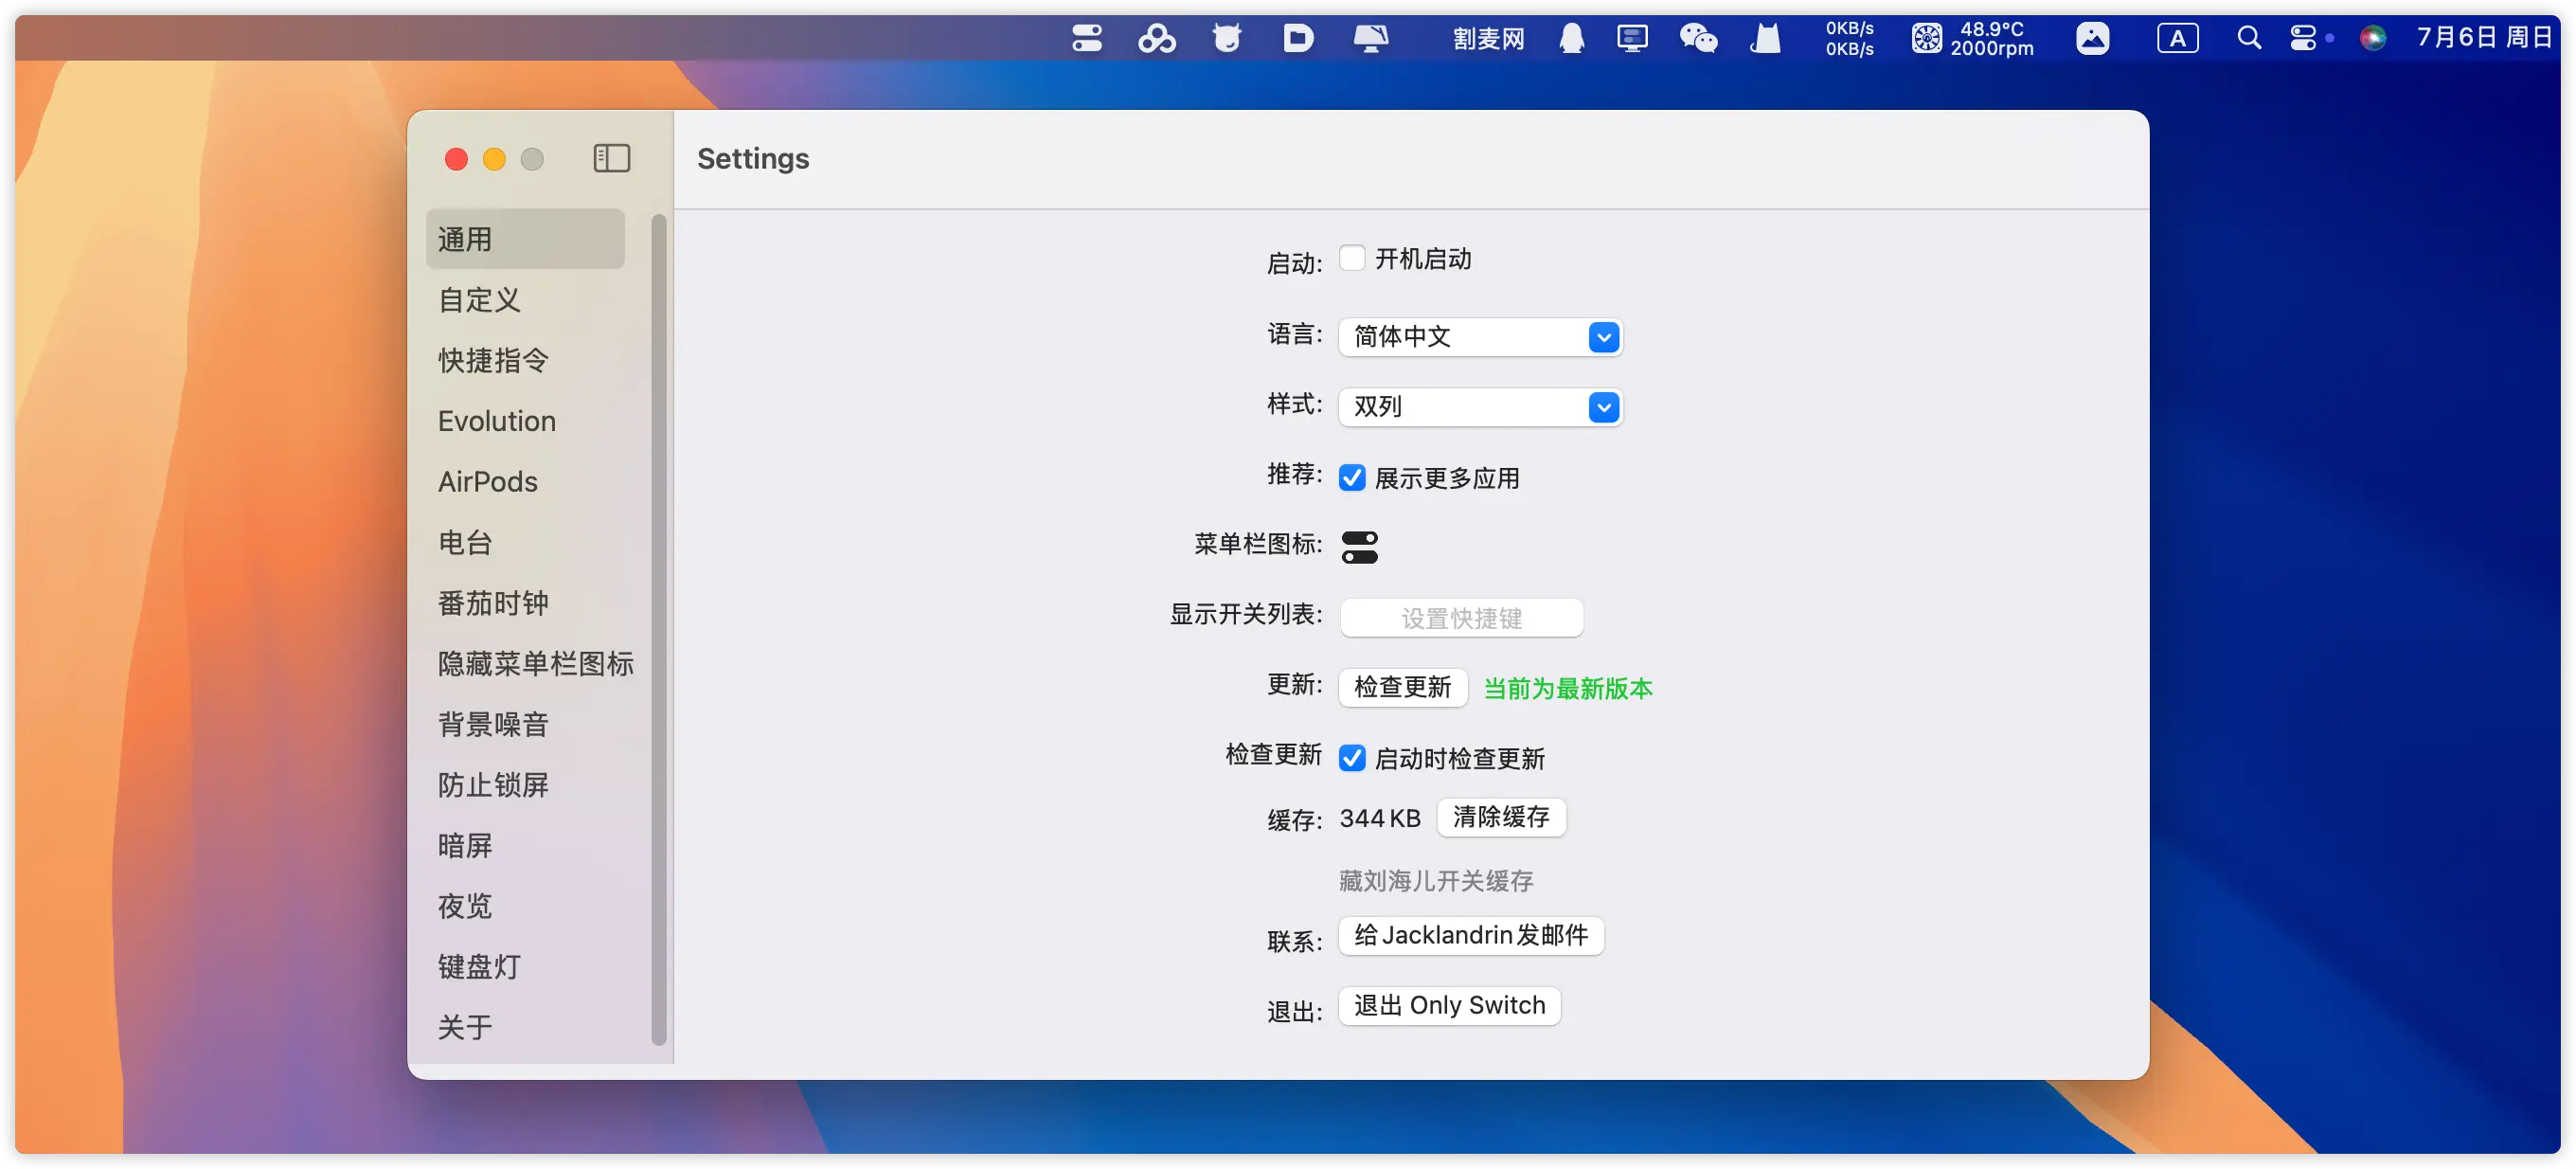Open the WeChat menu bar icon
Image resolution: width=2576 pixels, height=1169 pixels.
pos(1697,39)
